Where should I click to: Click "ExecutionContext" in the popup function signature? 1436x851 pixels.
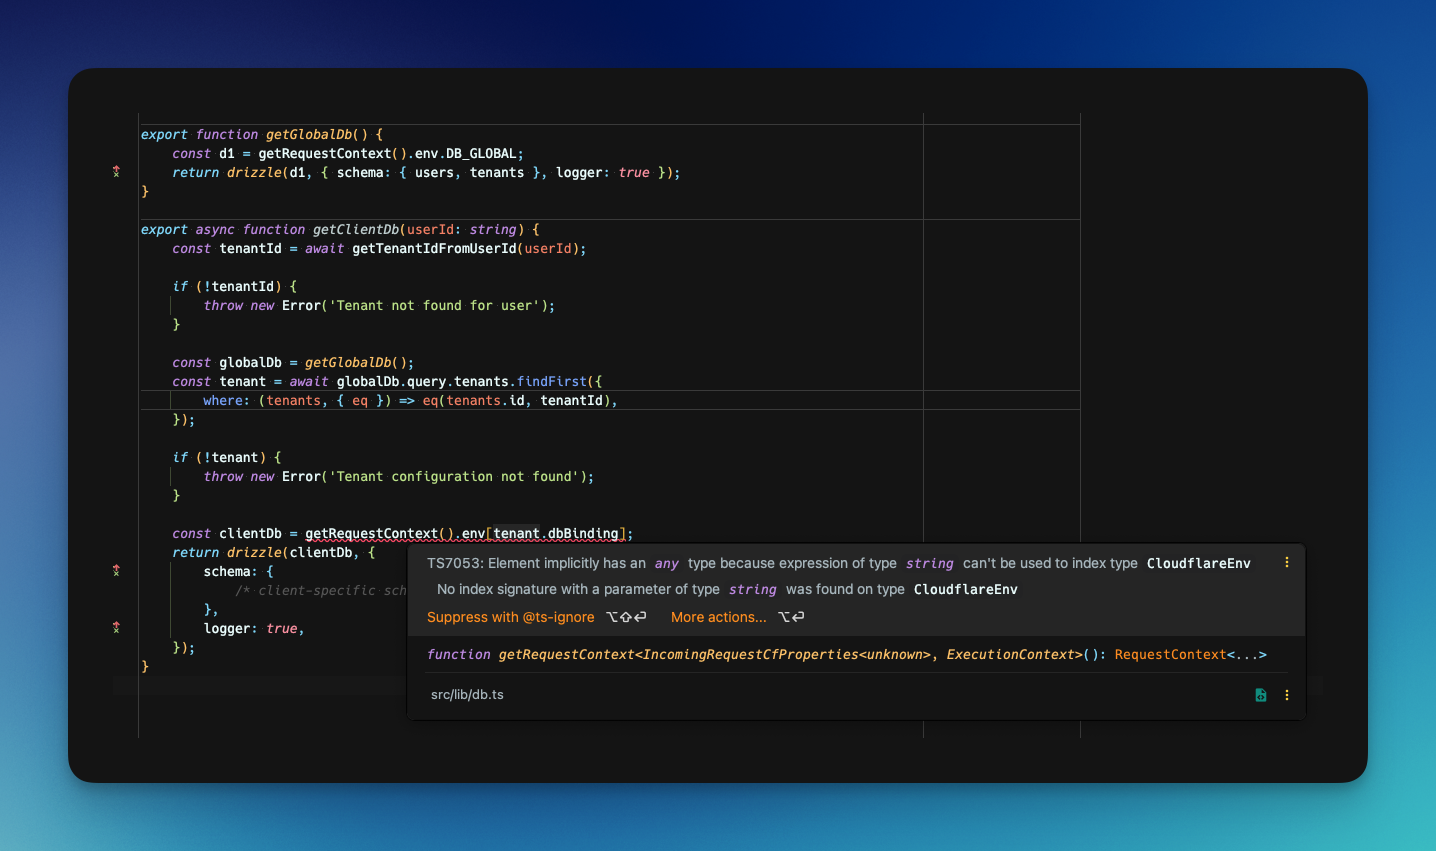click(x=1010, y=655)
